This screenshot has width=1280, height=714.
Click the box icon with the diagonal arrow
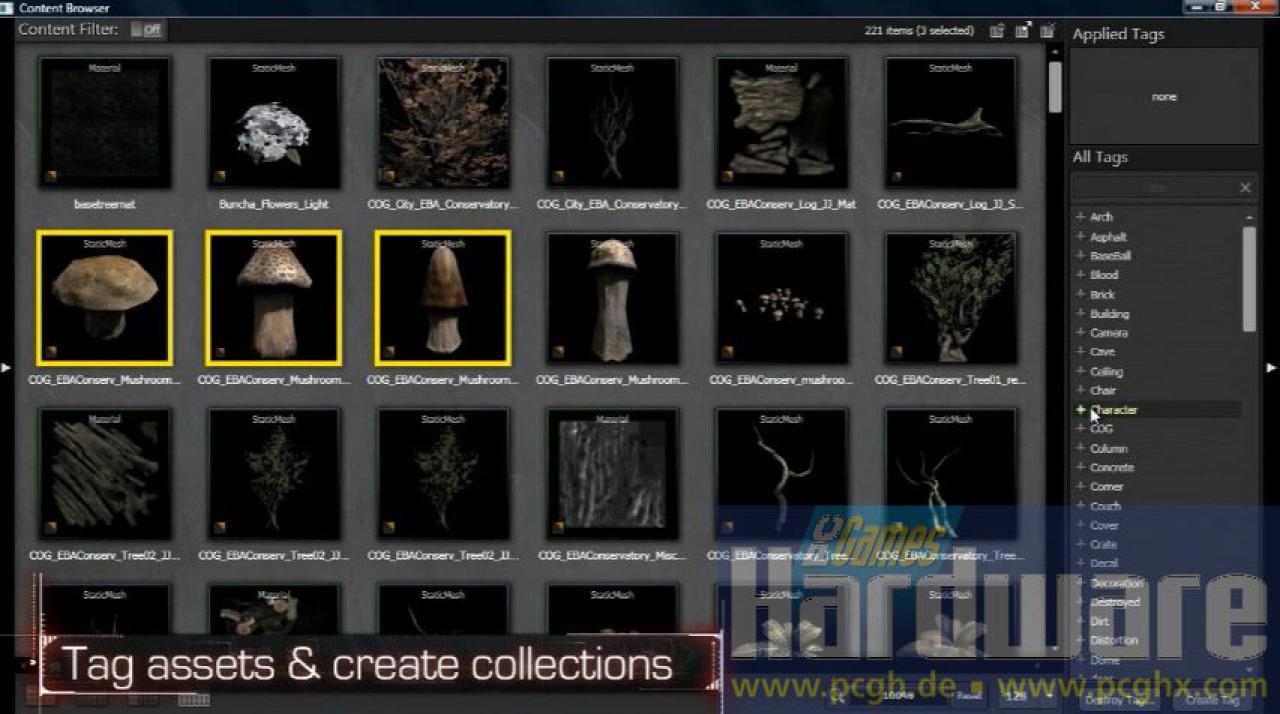(1022, 31)
